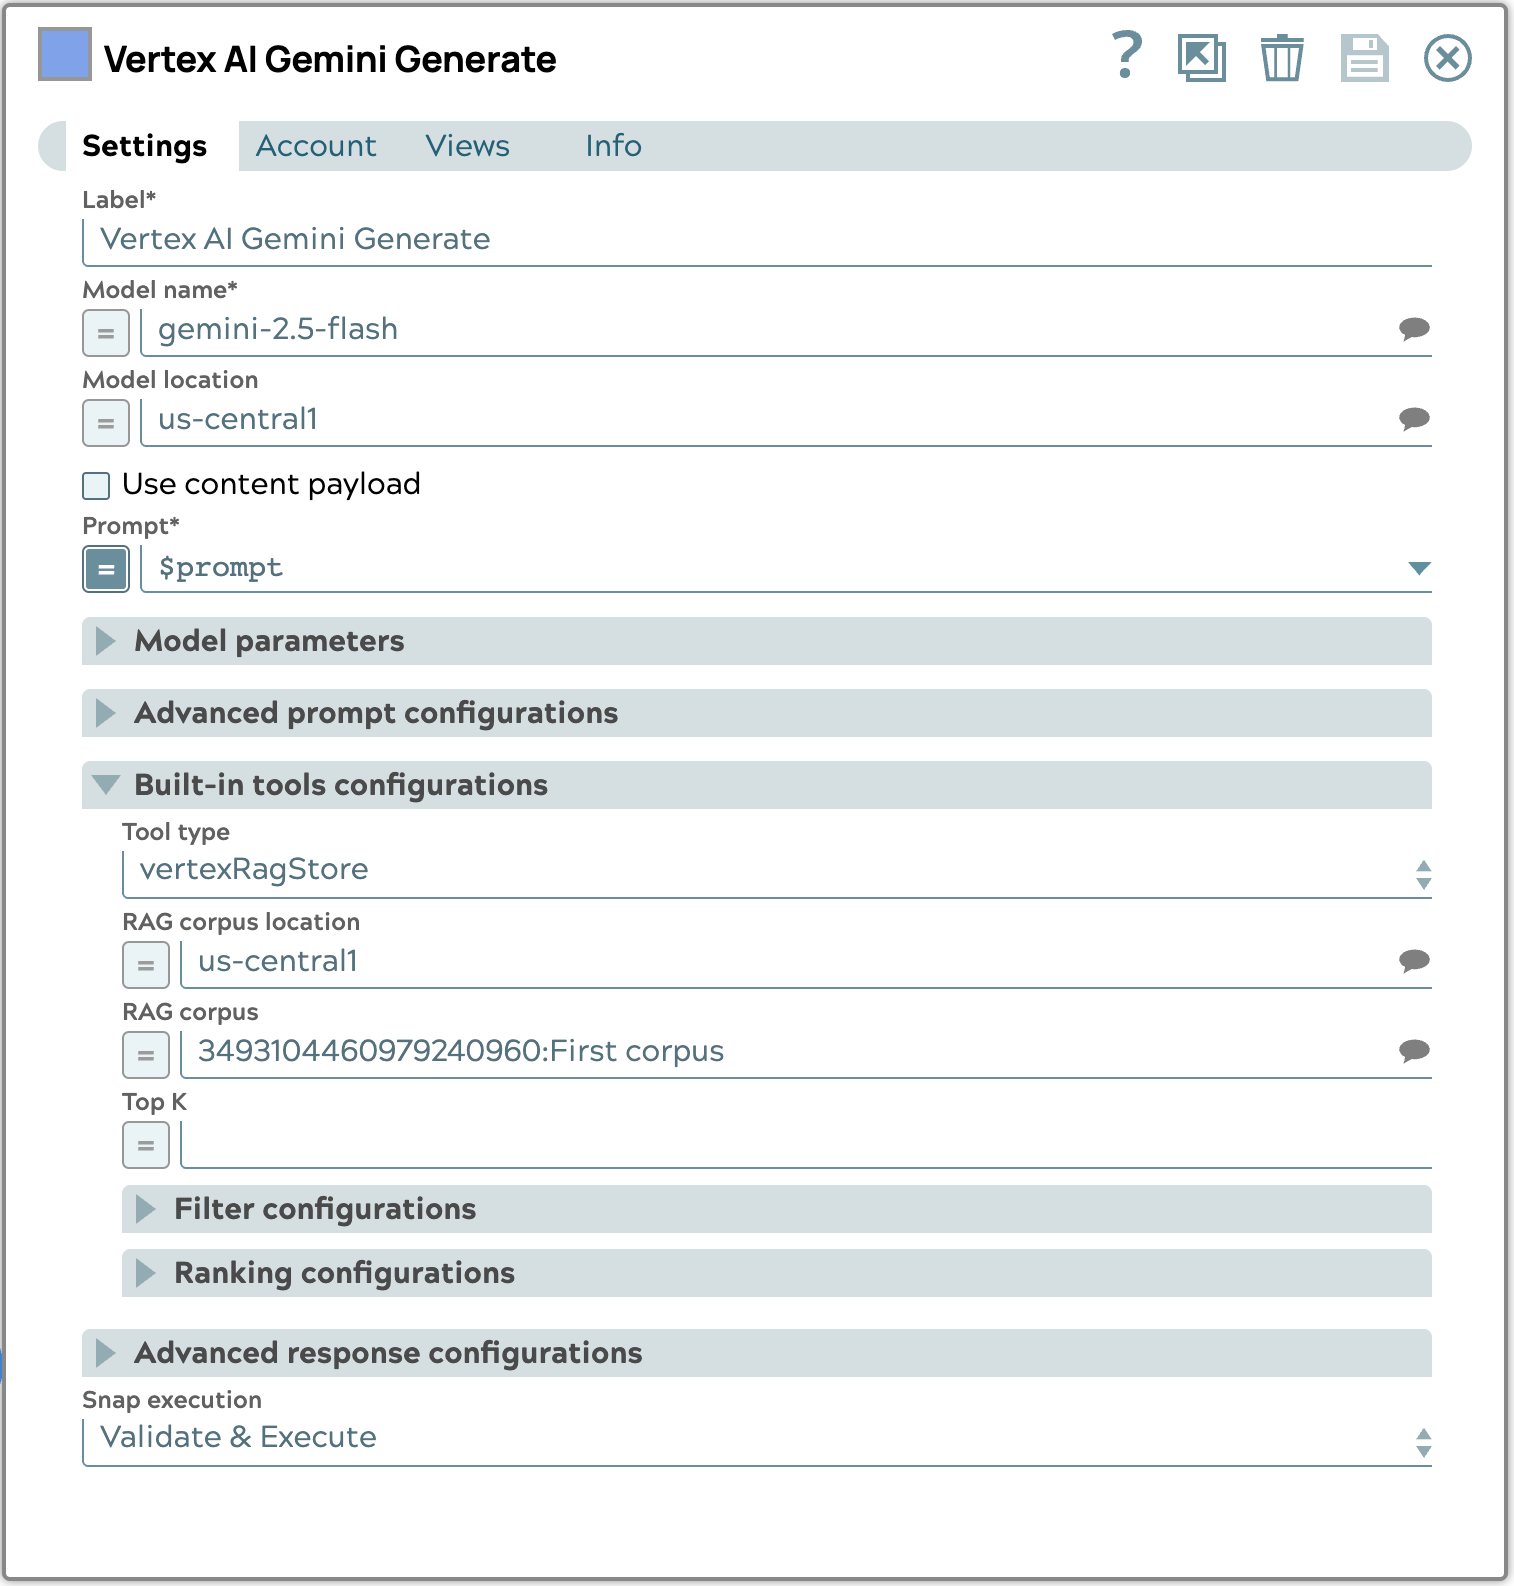
Task: Click the Model name suggestions bubble icon
Action: tap(1414, 329)
